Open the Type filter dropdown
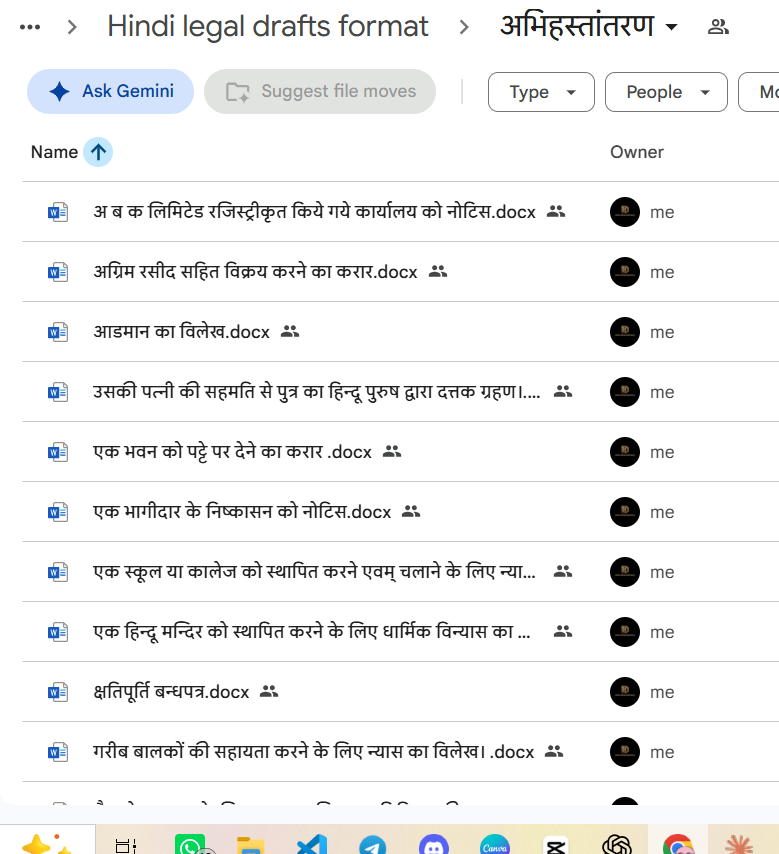Viewport: 779px width, 854px height. click(541, 92)
